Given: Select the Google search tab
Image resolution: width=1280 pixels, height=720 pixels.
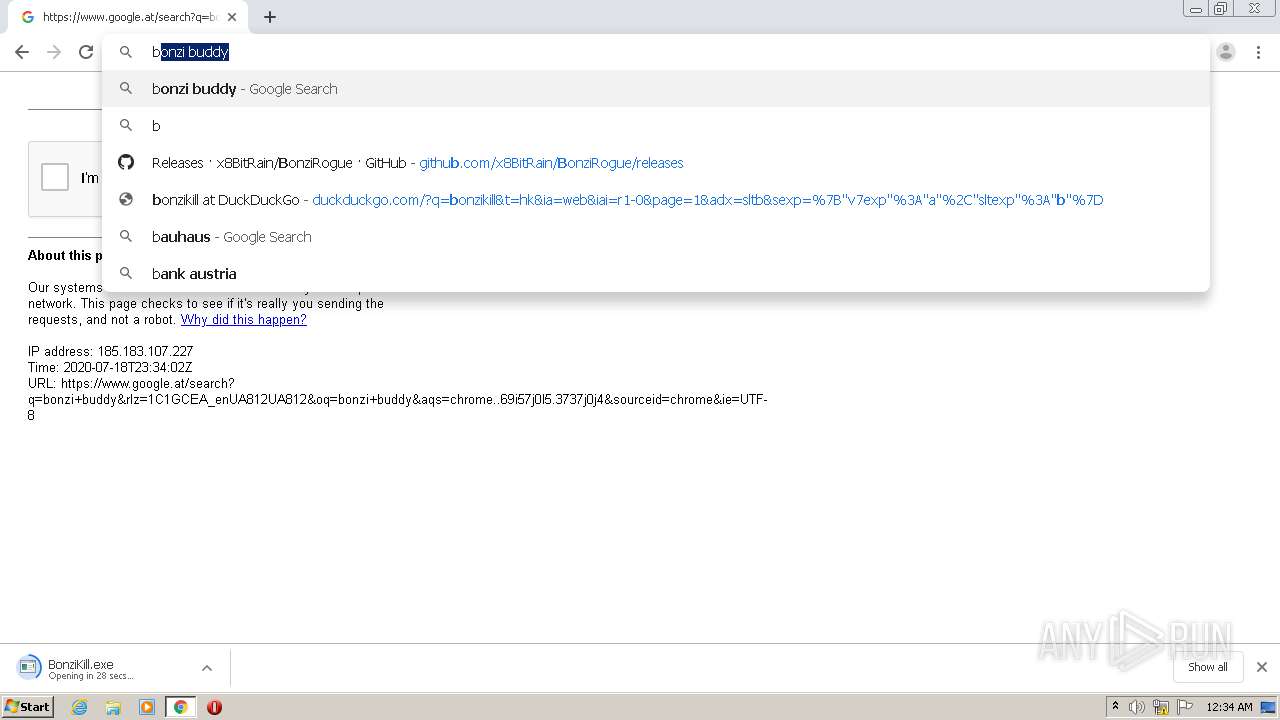Looking at the screenshot, I should (128, 17).
